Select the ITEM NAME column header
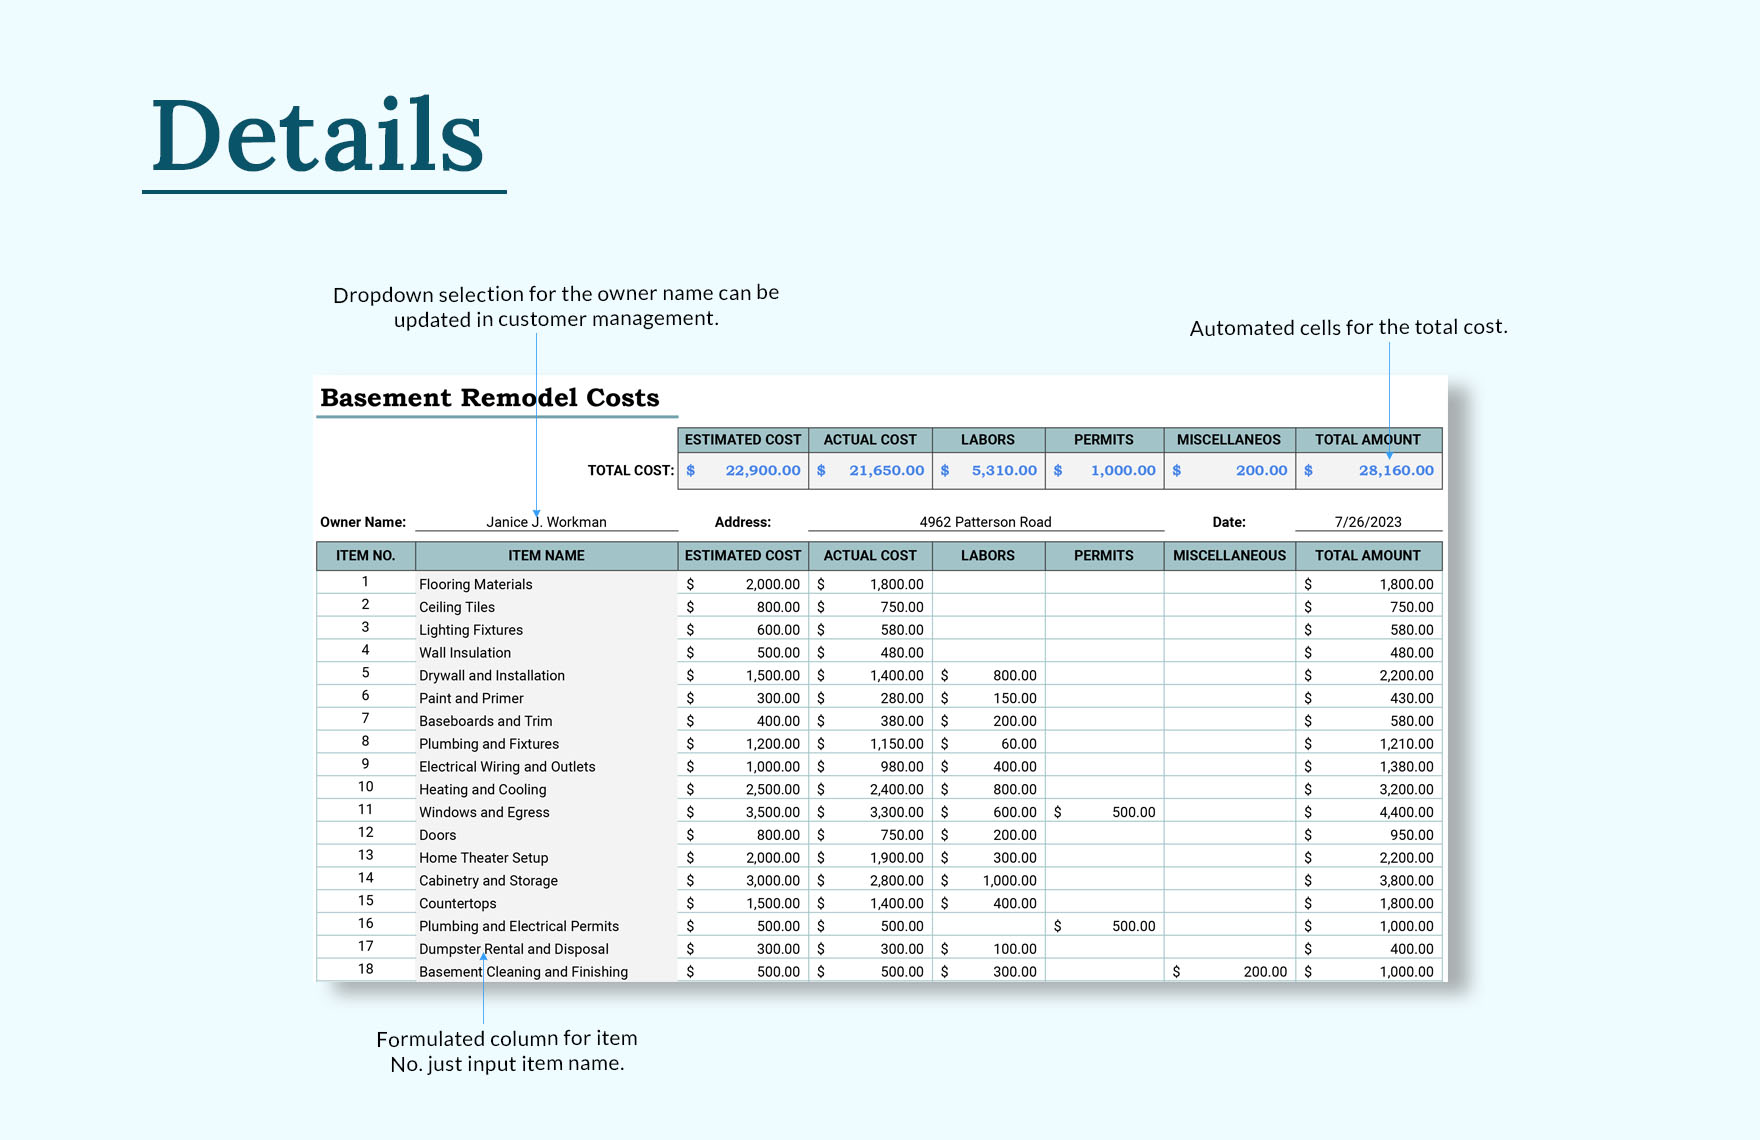The width and height of the screenshot is (1760, 1140). 545,555
